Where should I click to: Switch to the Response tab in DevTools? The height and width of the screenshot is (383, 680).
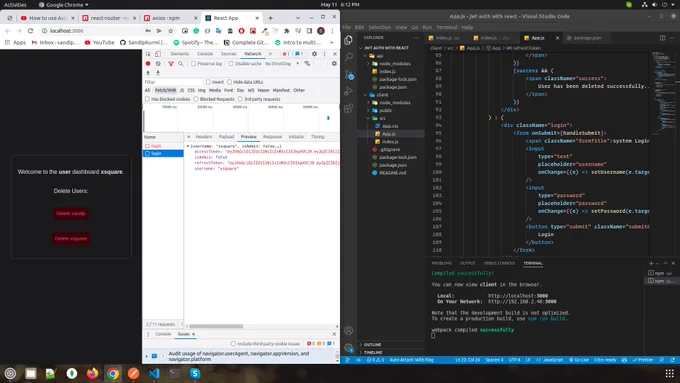(272, 137)
